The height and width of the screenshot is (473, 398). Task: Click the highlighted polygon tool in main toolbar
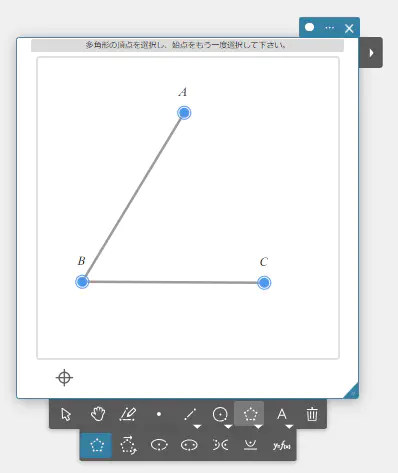(x=250, y=414)
